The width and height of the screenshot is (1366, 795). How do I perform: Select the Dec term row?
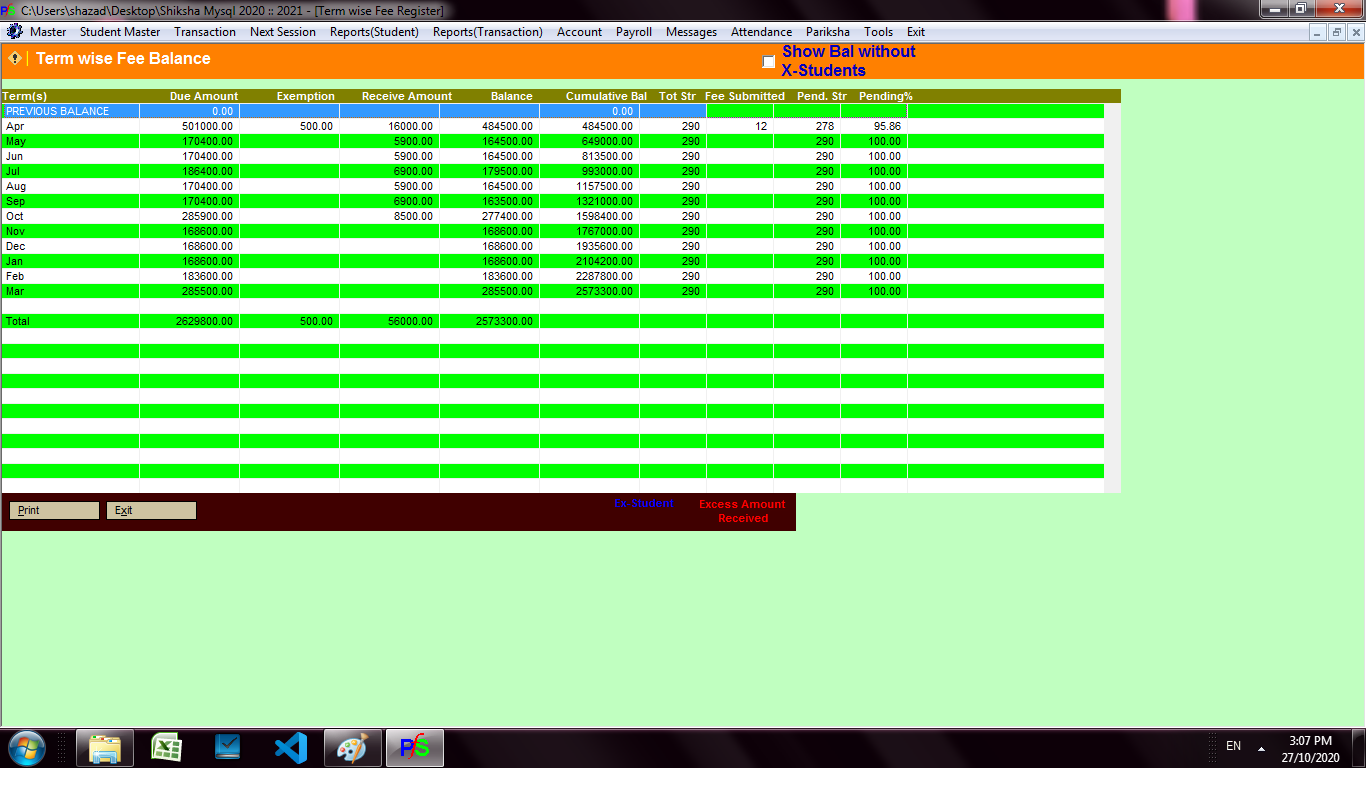553,246
